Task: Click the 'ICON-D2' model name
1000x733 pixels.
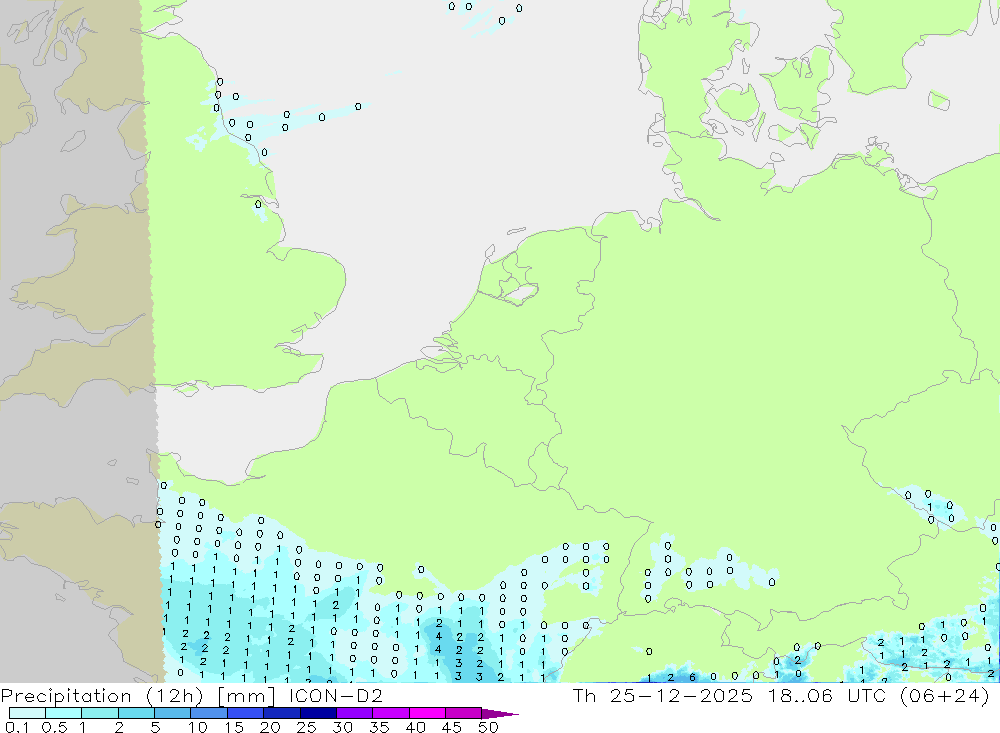Action: (336, 695)
